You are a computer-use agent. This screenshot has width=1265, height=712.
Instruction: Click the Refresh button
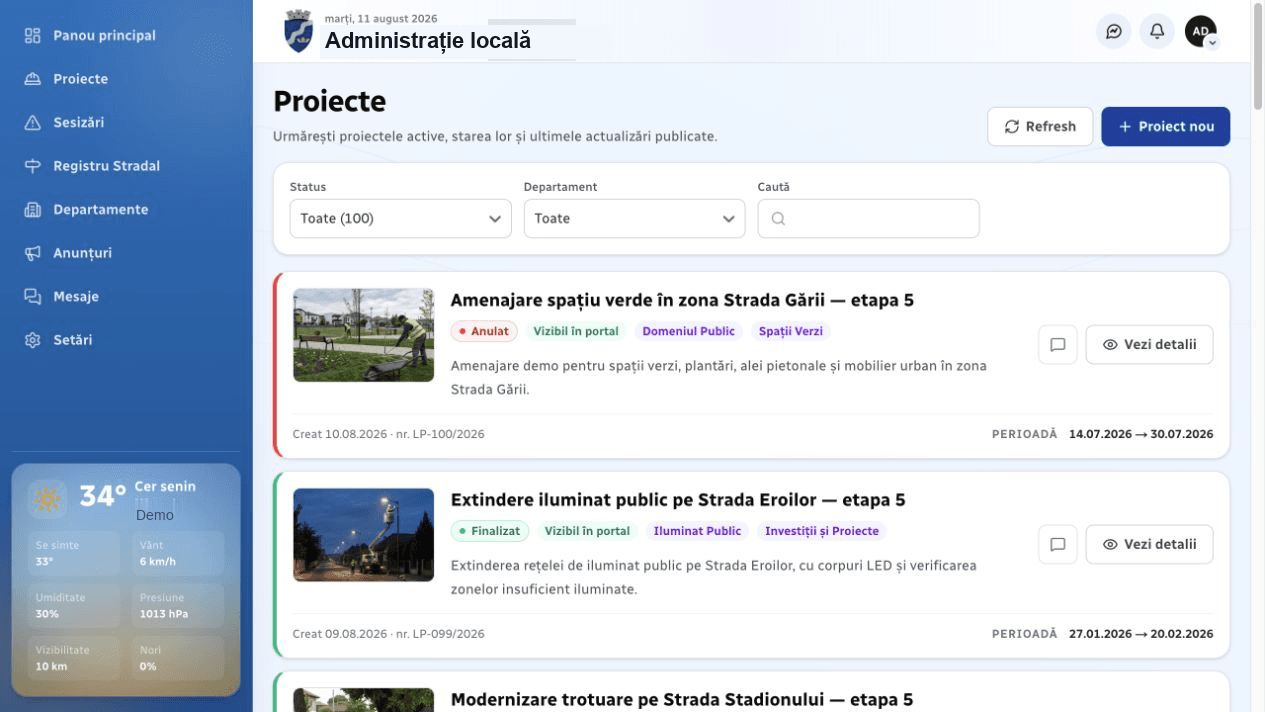point(1040,126)
